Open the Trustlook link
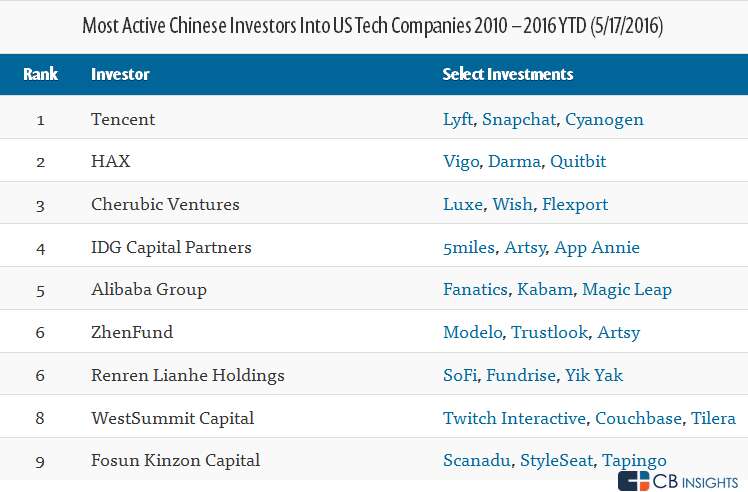The width and height of the screenshot is (748, 492). (x=549, y=332)
